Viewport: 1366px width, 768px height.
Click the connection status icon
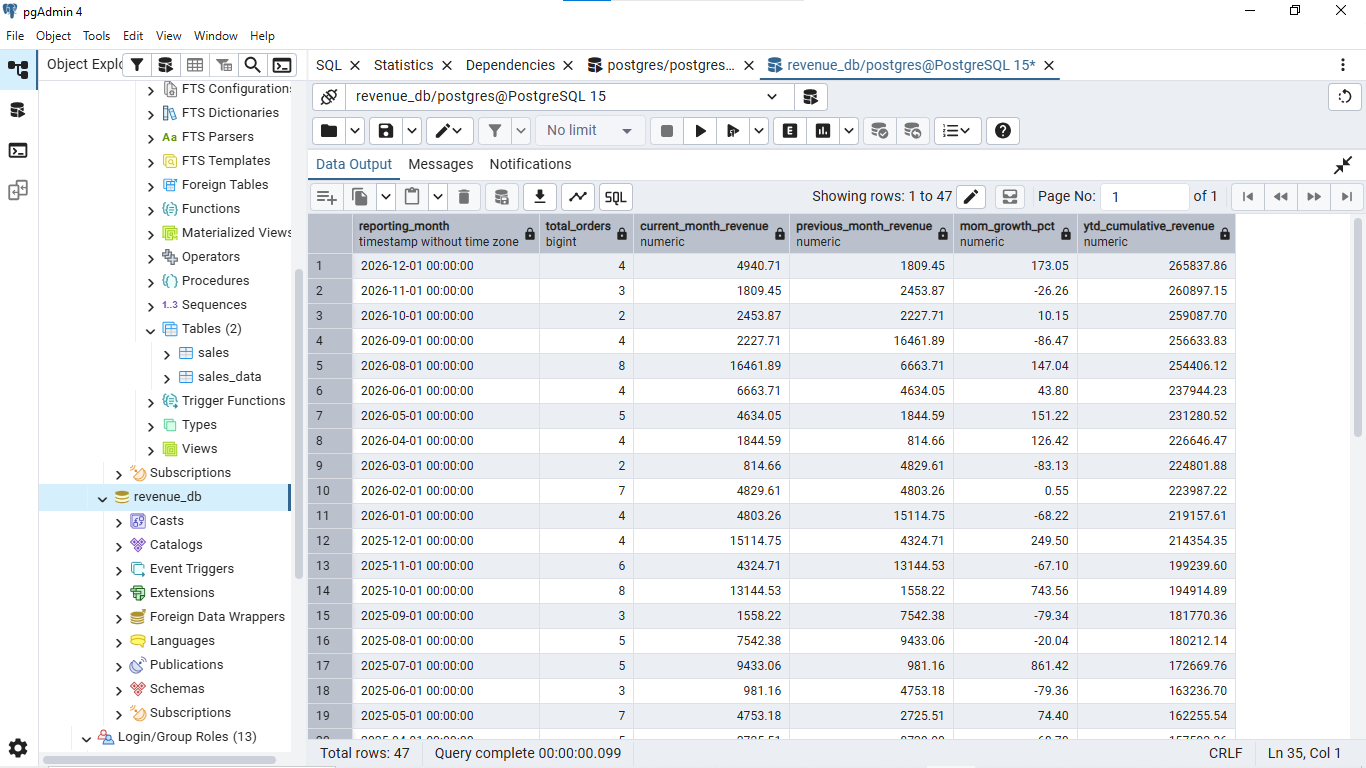[x=329, y=97]
